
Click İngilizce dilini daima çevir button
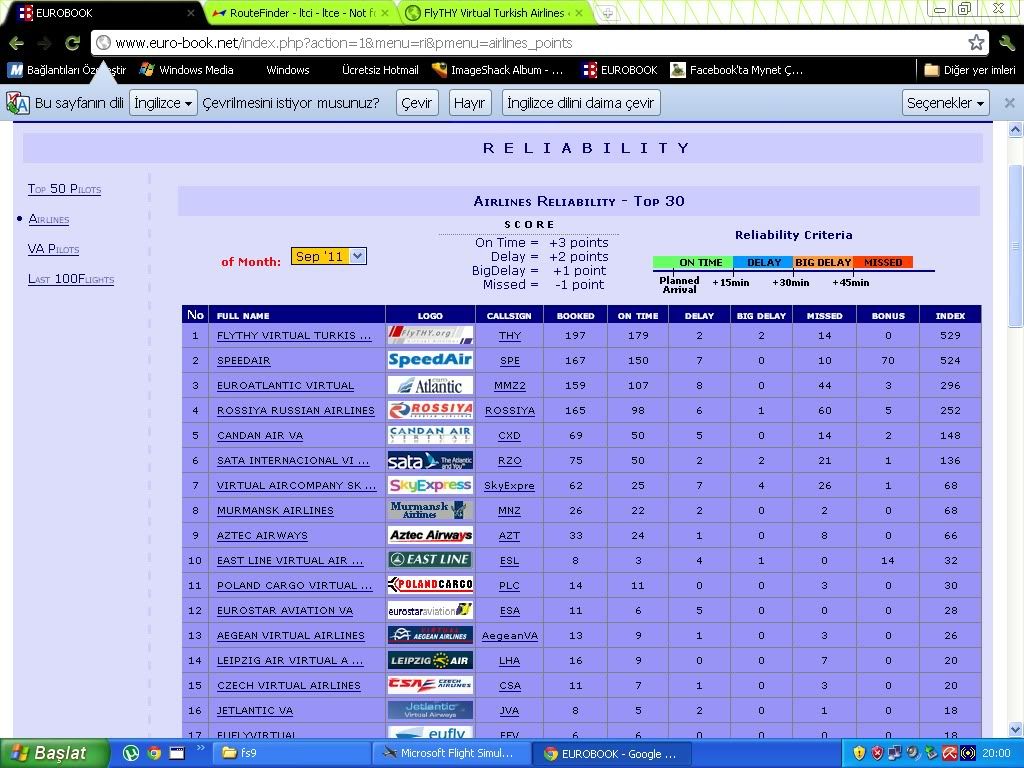pos(581,103)
